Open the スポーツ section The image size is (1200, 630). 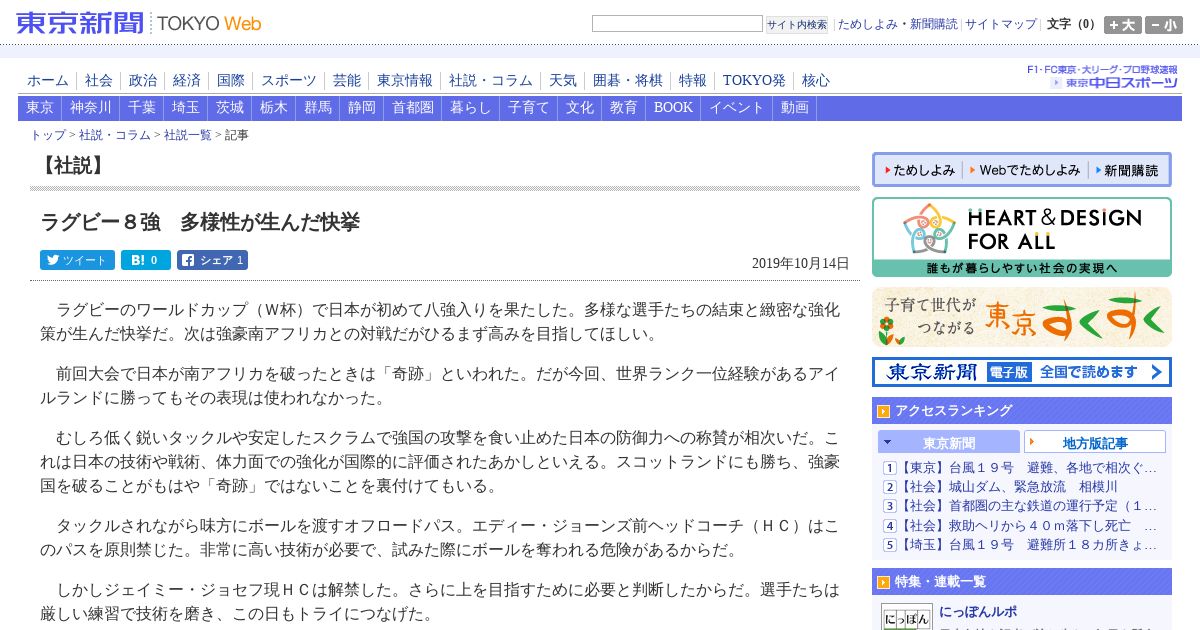289,80
